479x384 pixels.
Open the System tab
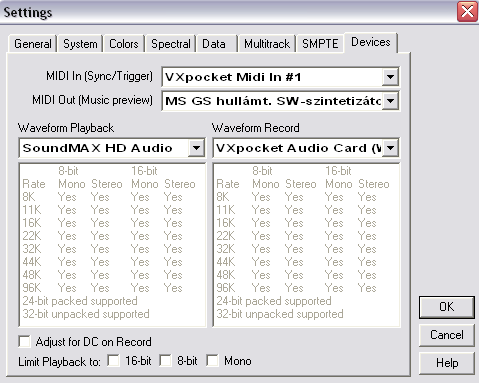coord(80,44)
